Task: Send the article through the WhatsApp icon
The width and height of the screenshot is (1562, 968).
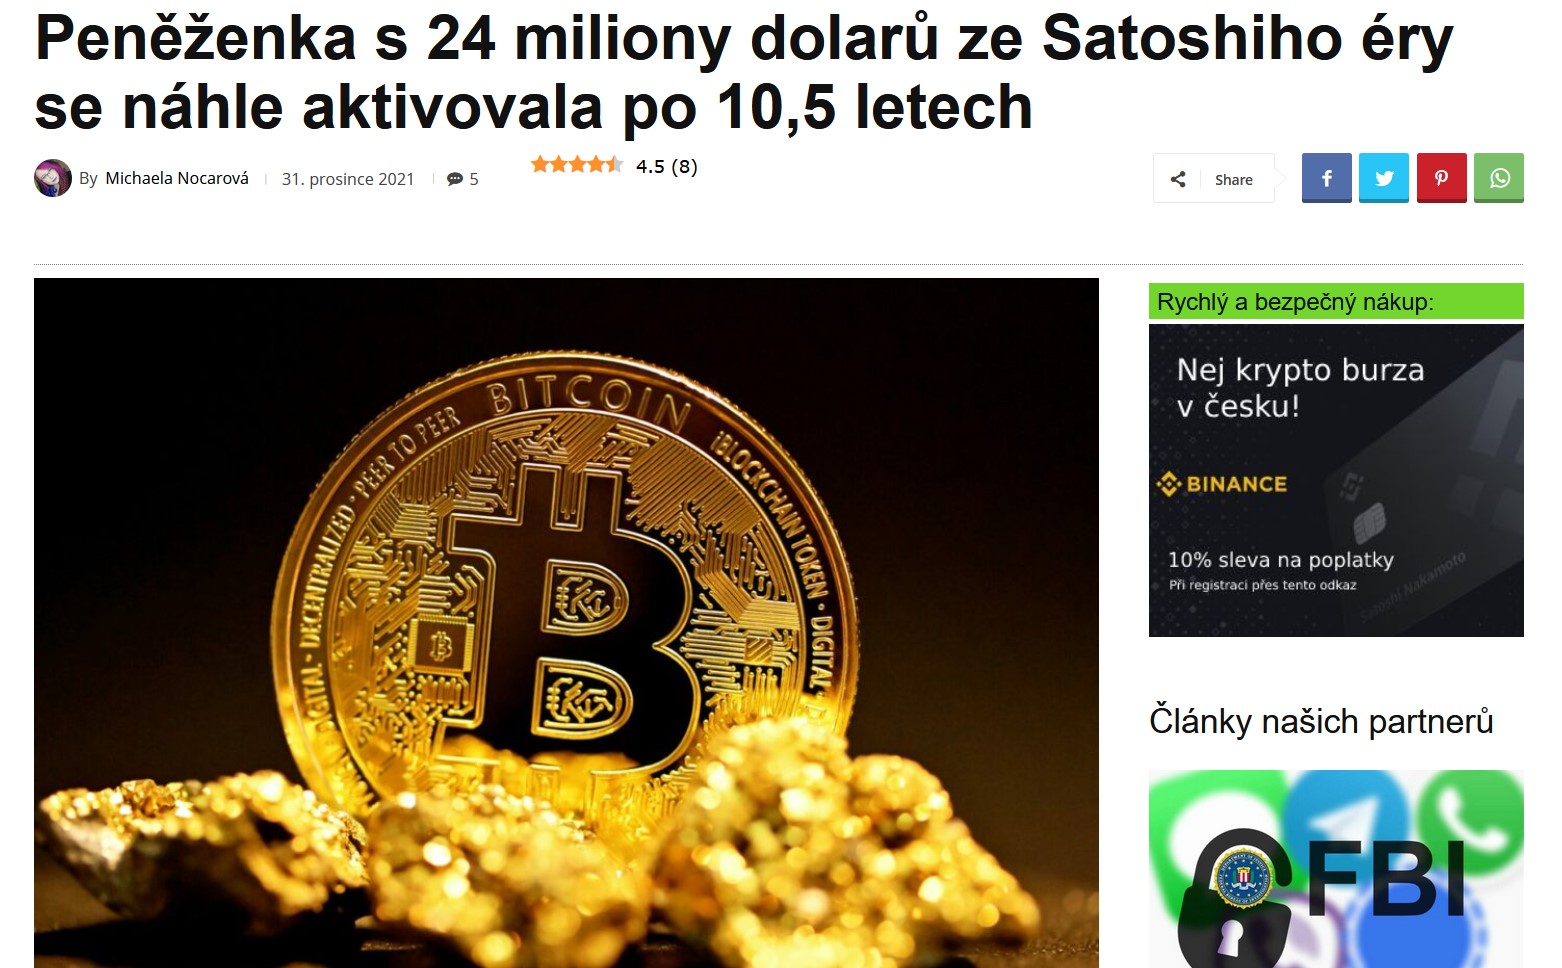Action: click(1499, 178)
